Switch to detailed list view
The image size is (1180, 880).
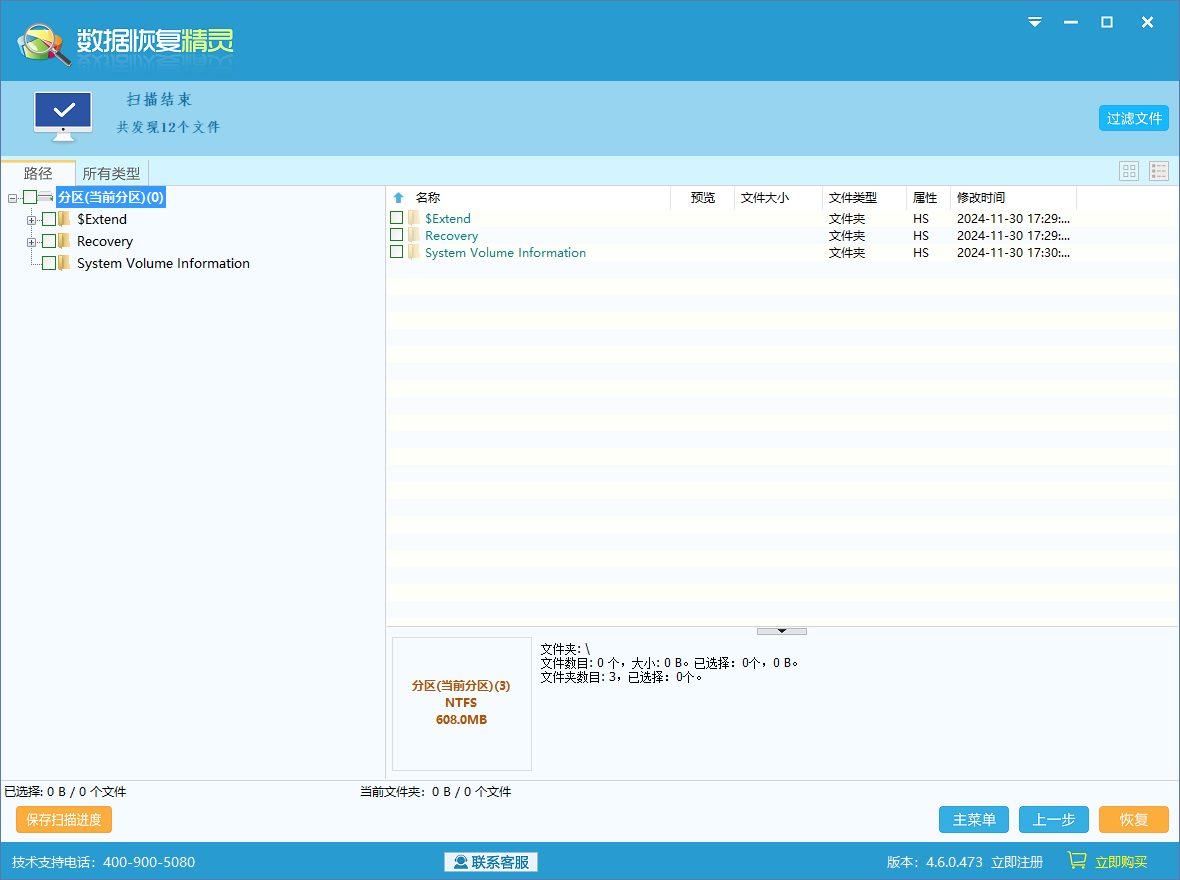click(x=1159, y=171)
